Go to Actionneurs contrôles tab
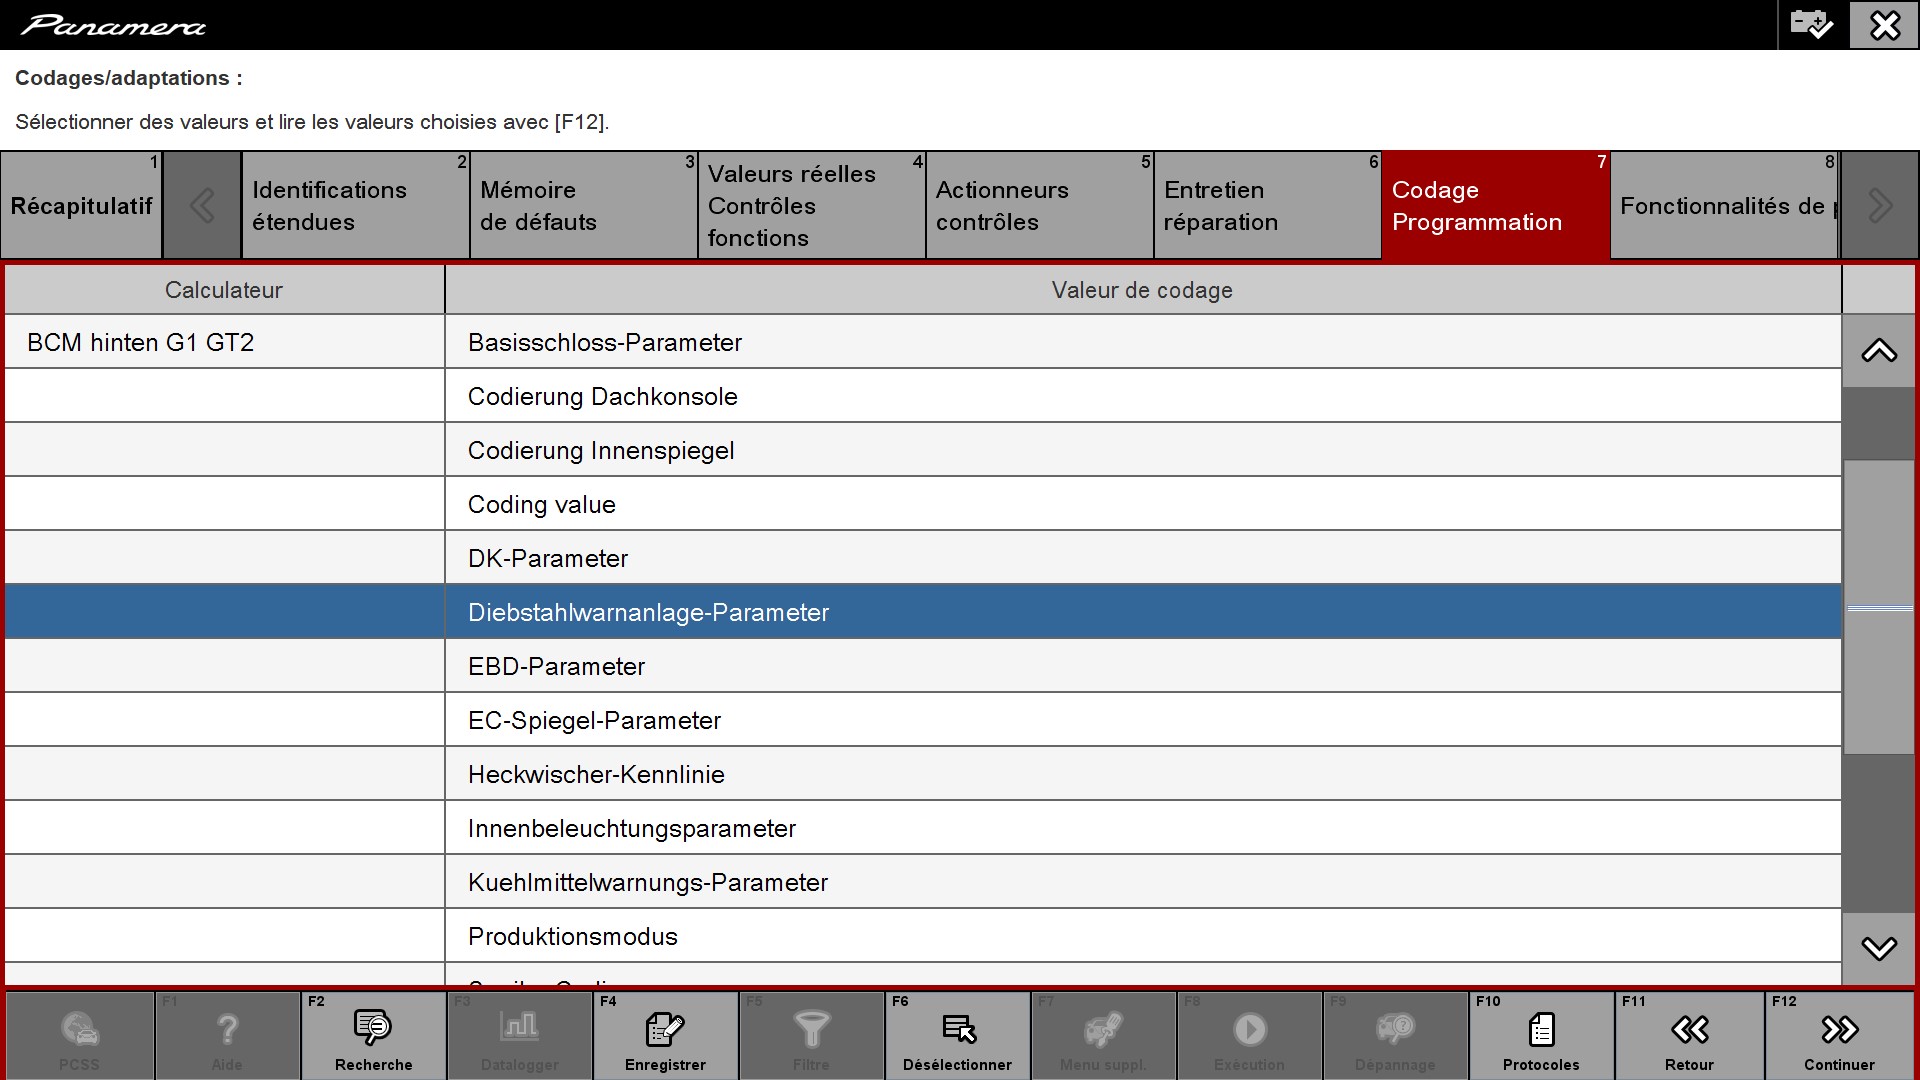This screenshot has height=1080, width=1920. coord(1039,205)
